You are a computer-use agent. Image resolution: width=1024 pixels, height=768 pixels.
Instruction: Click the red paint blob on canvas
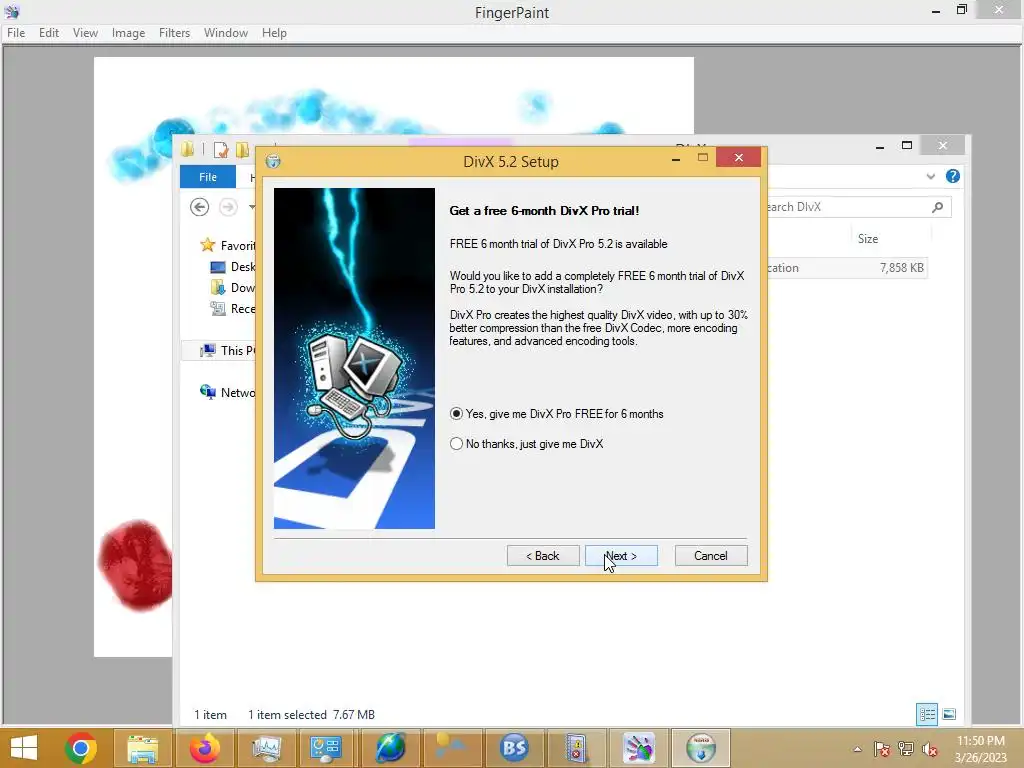coord(135,566)
